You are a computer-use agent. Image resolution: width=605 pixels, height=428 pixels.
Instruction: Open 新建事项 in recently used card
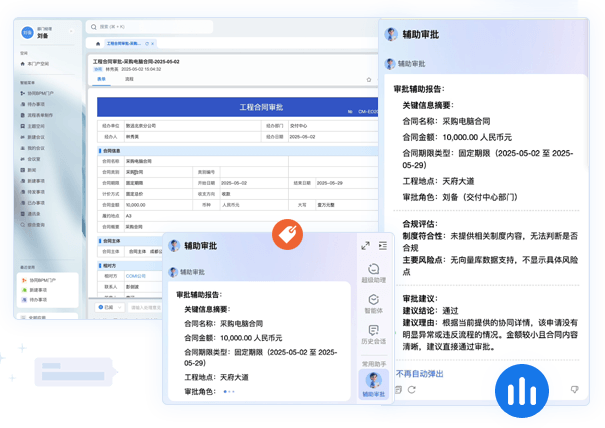click(35, 290)
